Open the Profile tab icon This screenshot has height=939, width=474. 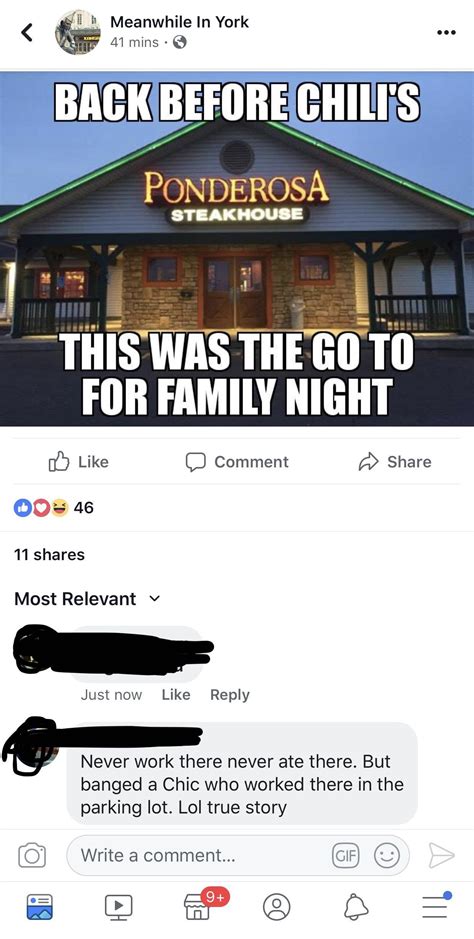tap(277, 907)
